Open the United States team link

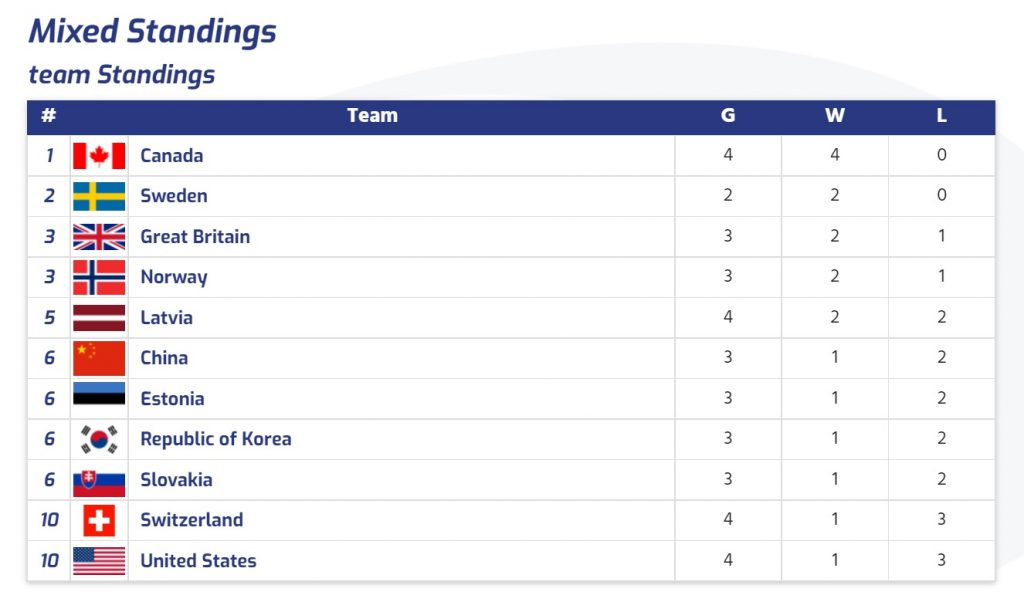tap(199, 560)
